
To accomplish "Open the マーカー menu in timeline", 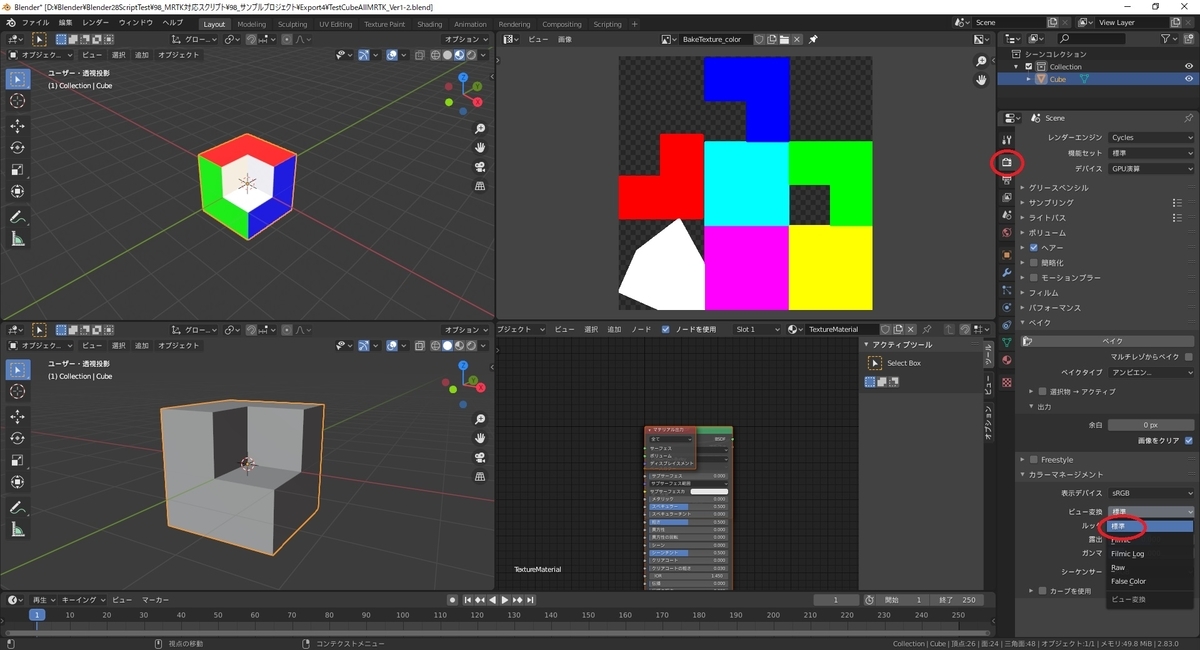I will [x=155, y=600].
